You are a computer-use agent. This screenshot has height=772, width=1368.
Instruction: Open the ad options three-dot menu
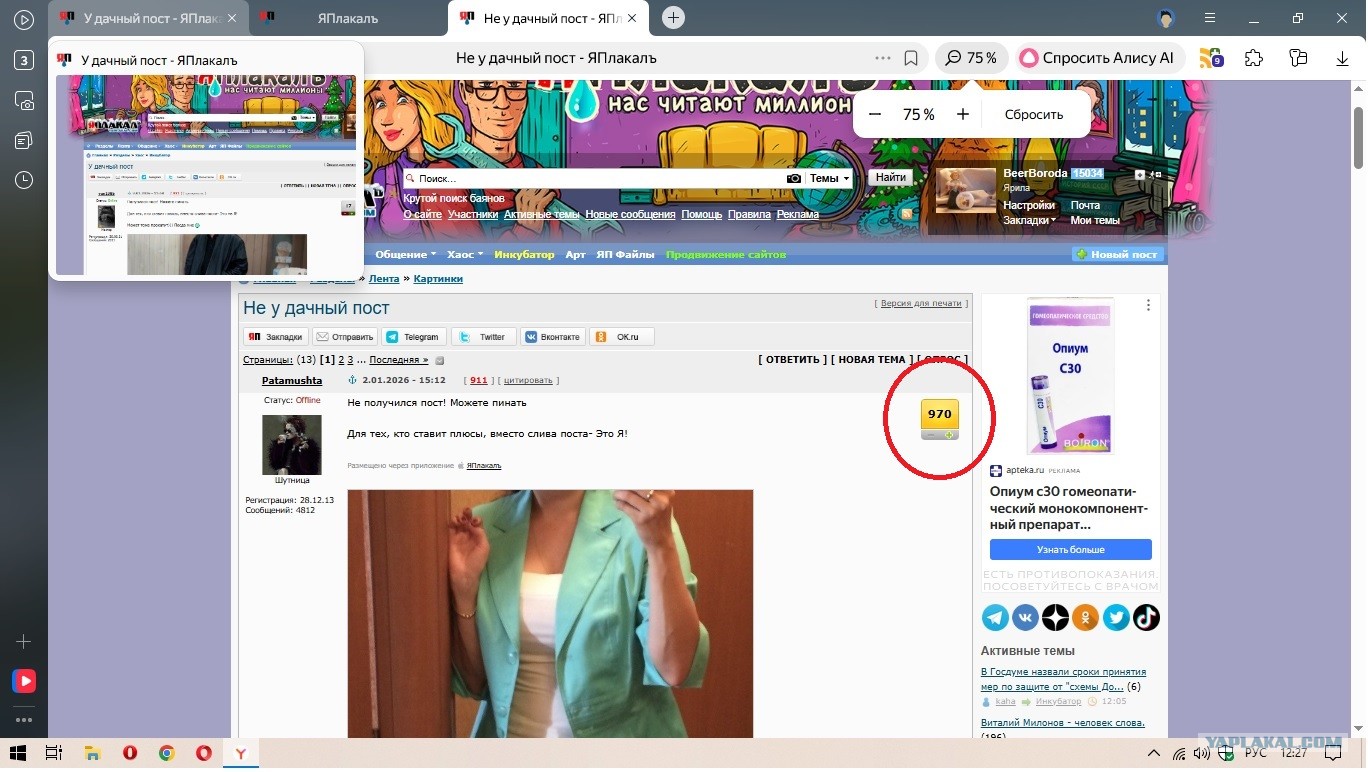coord(1148,305)
